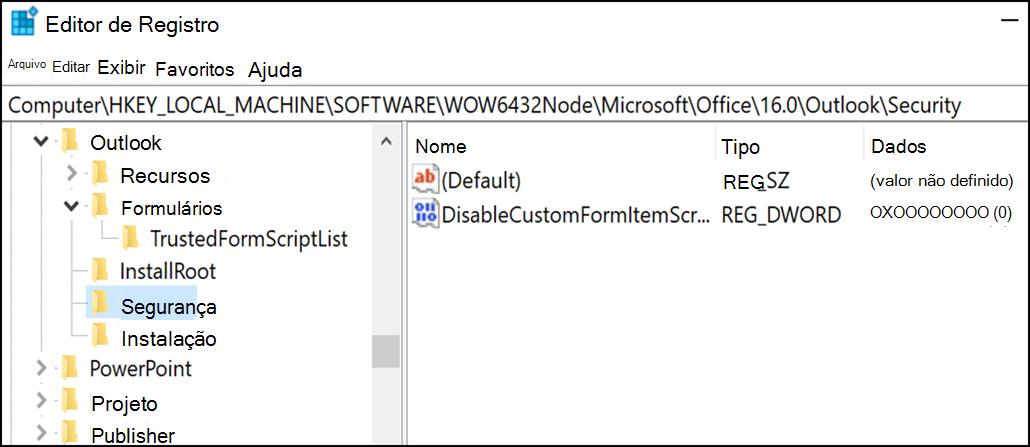Click the Recursos folder icon
The image size is (1030, 447).
[100, 174]
